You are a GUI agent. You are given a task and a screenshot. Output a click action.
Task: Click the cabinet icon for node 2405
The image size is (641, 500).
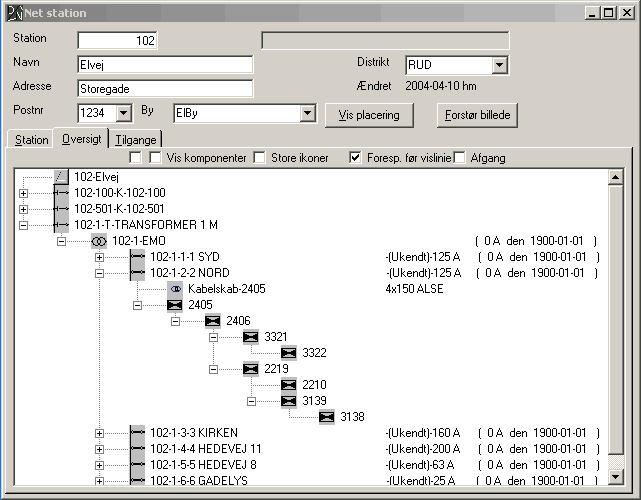click(175, 305)
